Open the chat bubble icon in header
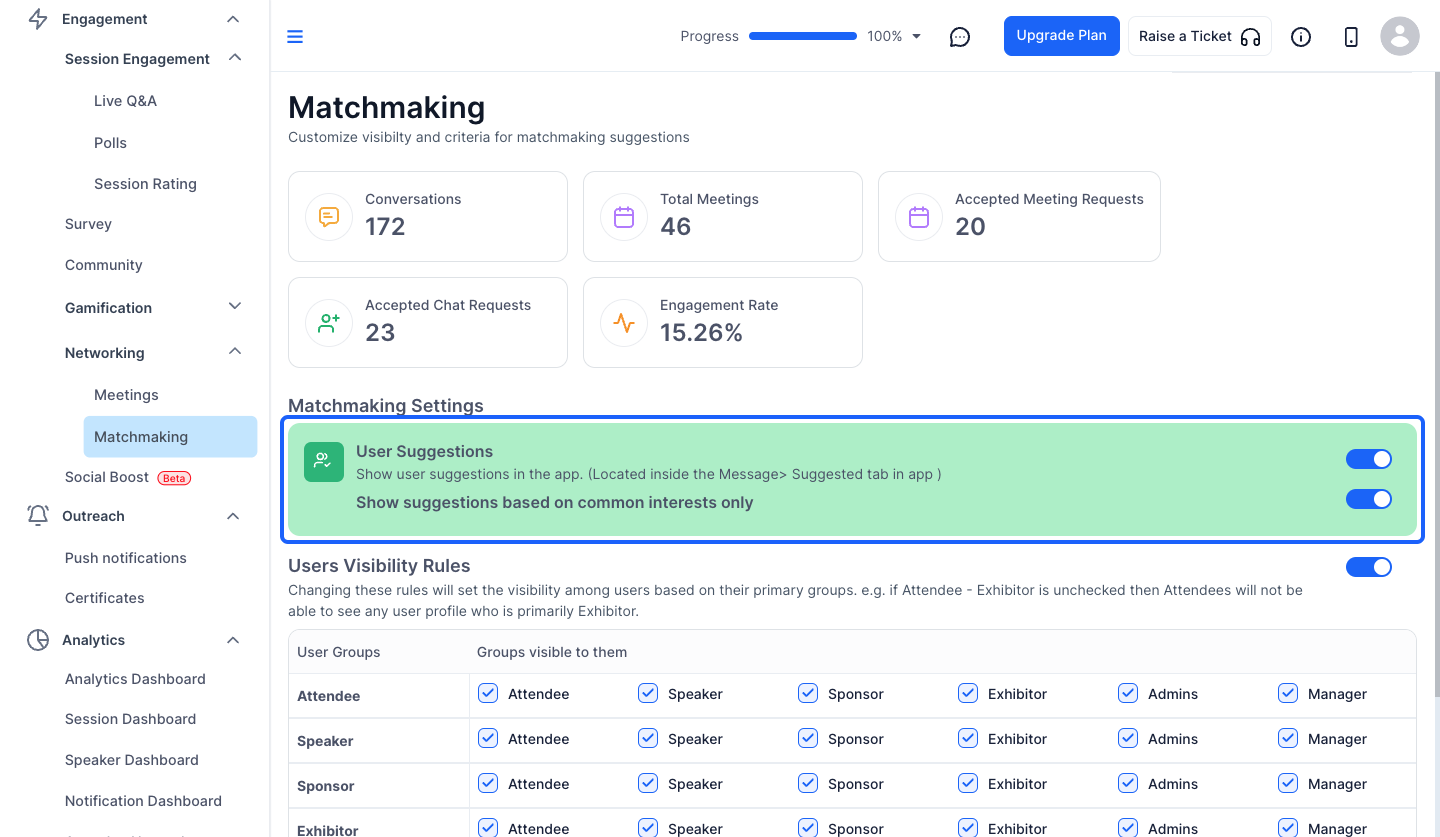 960,37
